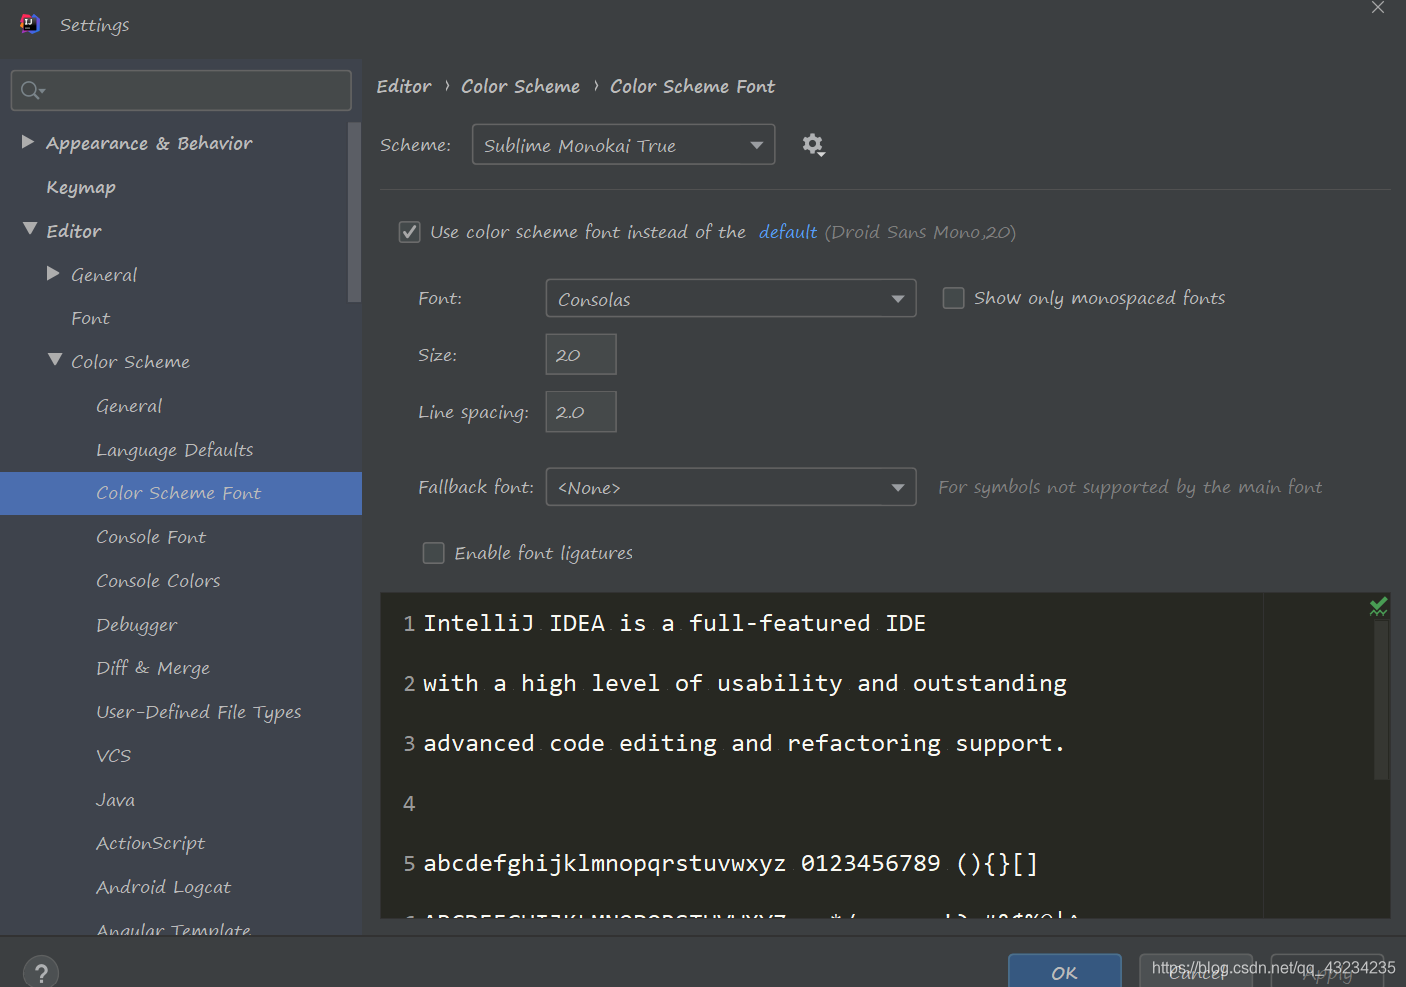This screenshot has width=1406, height=987.
Task: Click the help question mark button
Action: [x=41, y=973]
